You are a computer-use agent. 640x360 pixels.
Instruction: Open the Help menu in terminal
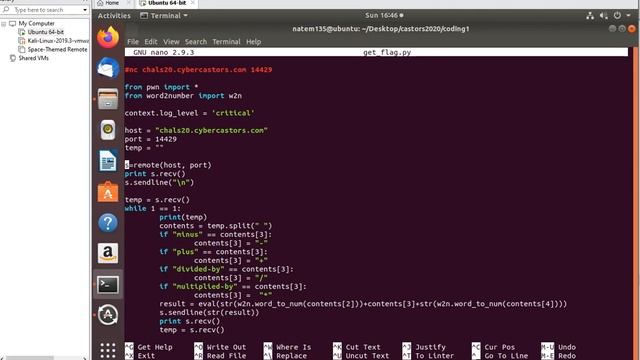(253, 42)
